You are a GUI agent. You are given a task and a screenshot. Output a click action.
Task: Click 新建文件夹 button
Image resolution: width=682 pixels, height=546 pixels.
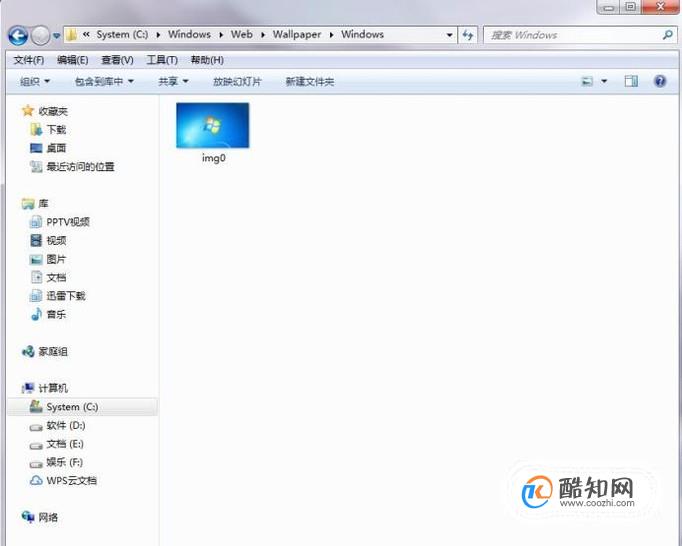(310, 81)
